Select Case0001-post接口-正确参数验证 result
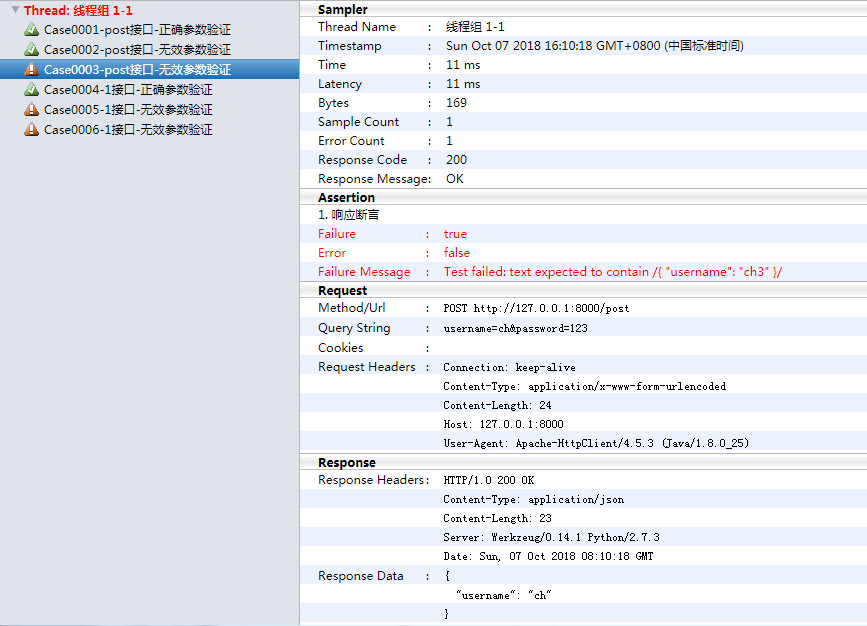 click(137, 30)
